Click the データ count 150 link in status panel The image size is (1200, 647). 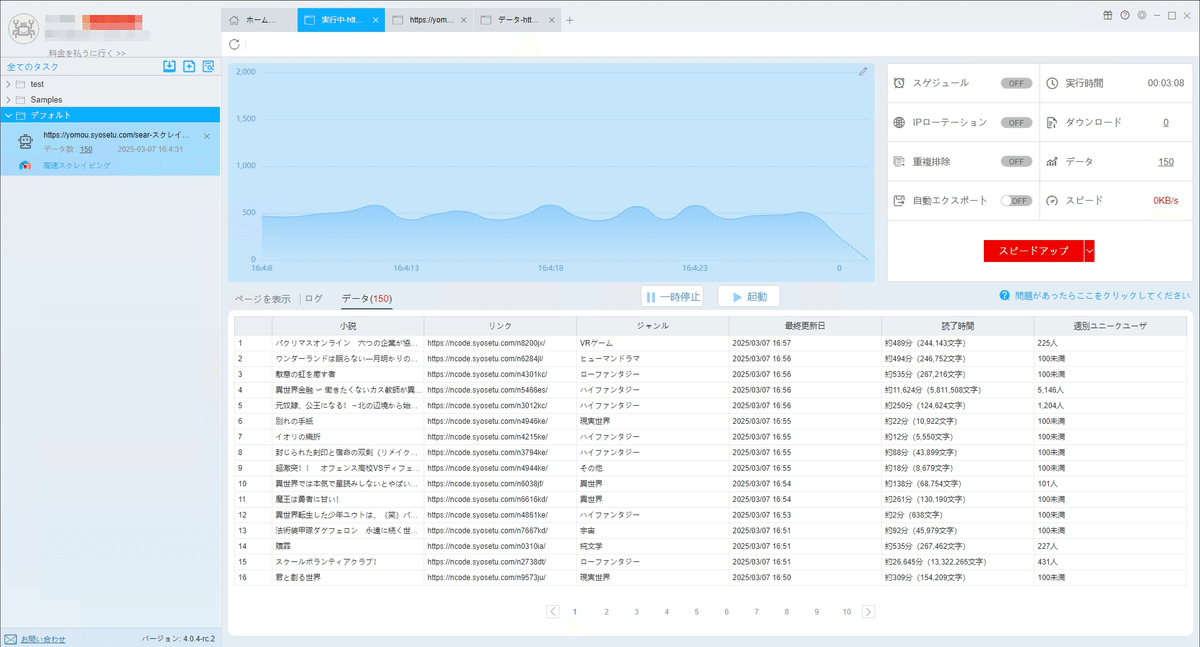click(x=1166, y=161)
